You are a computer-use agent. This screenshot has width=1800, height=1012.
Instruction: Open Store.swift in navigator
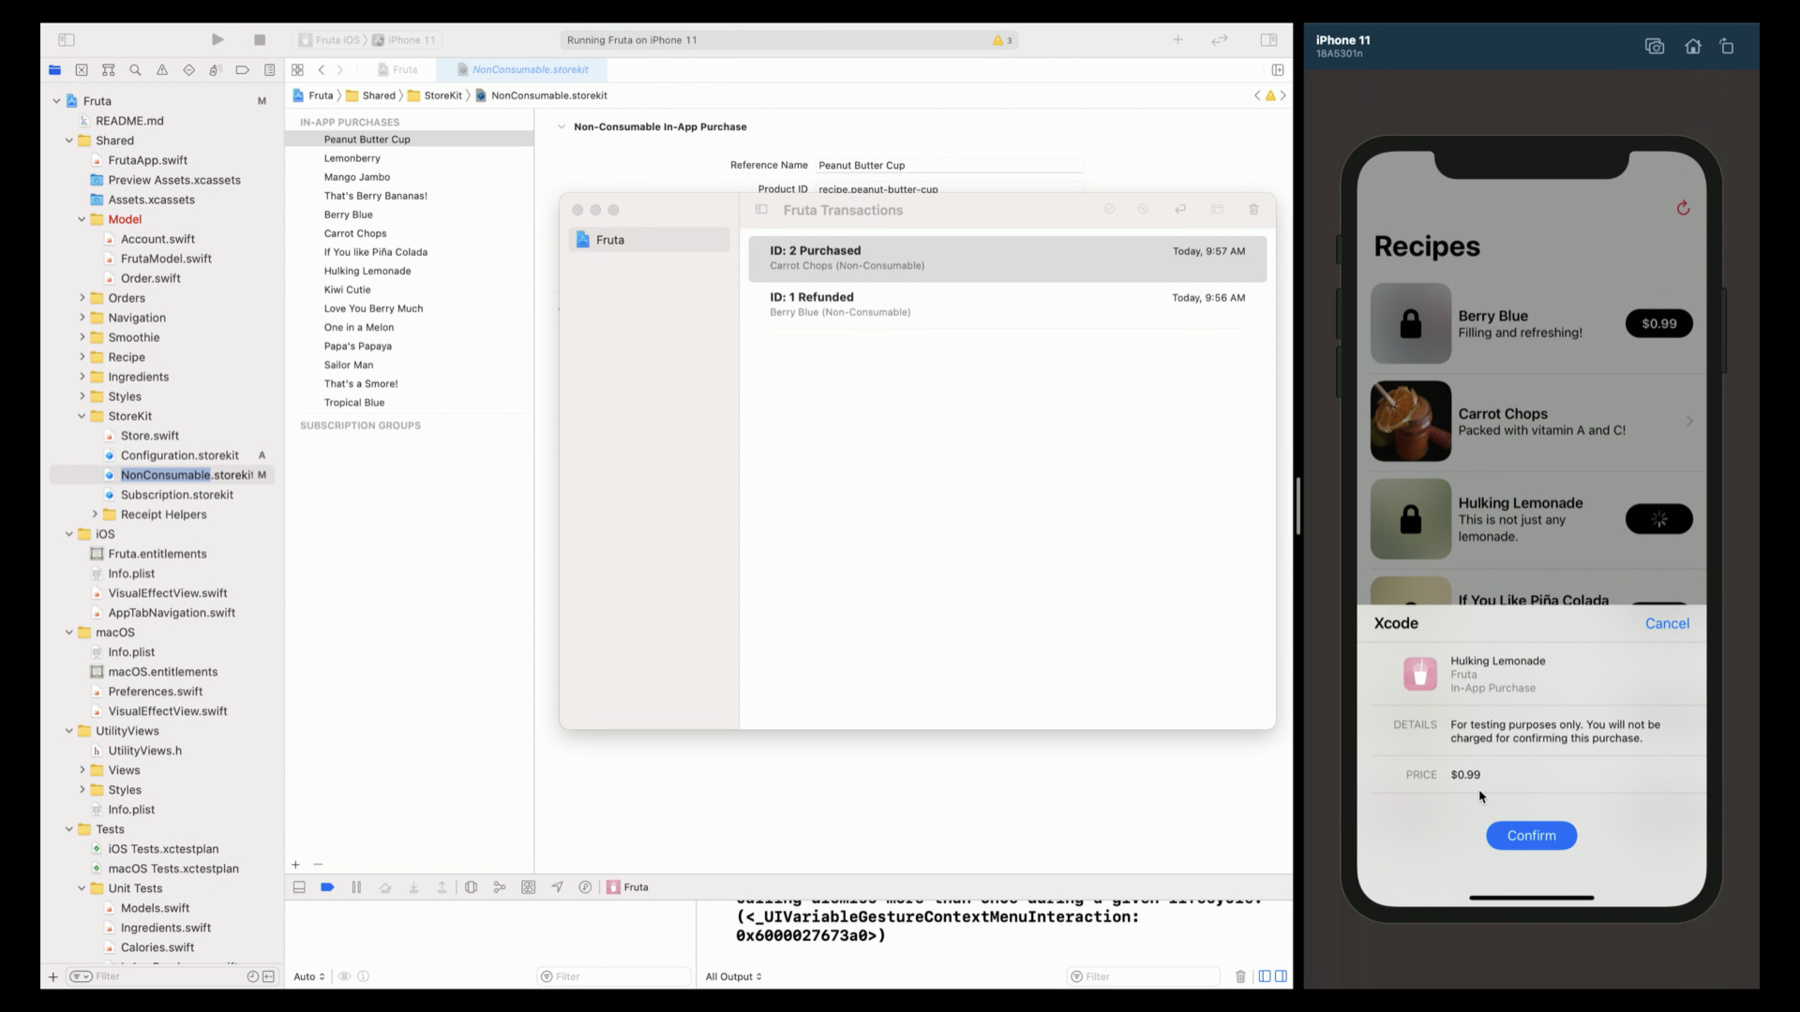[150, 436]
